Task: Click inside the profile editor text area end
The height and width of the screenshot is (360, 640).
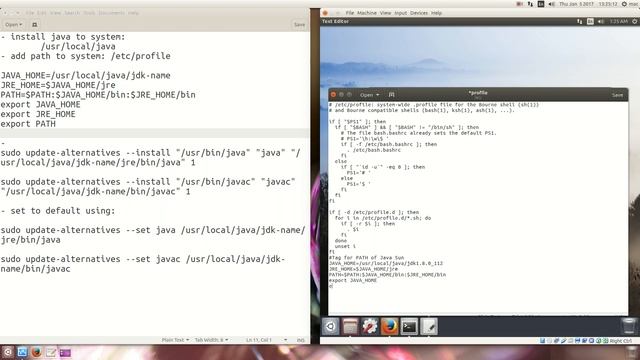Action: [332, 286]
